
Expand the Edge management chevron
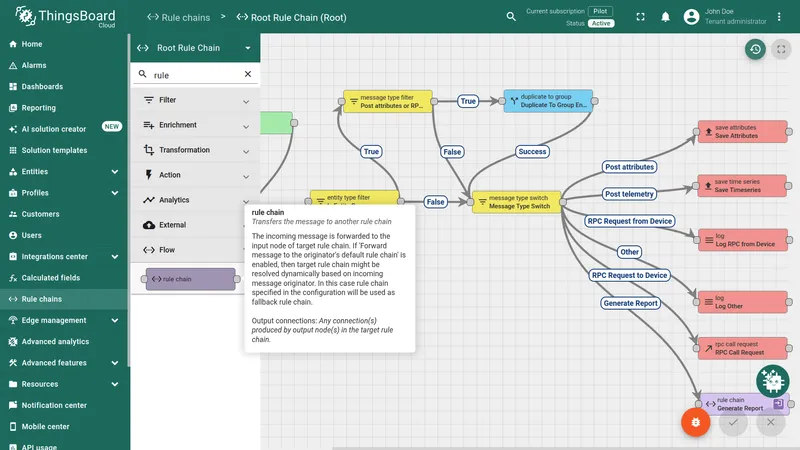tap(114, 320)
